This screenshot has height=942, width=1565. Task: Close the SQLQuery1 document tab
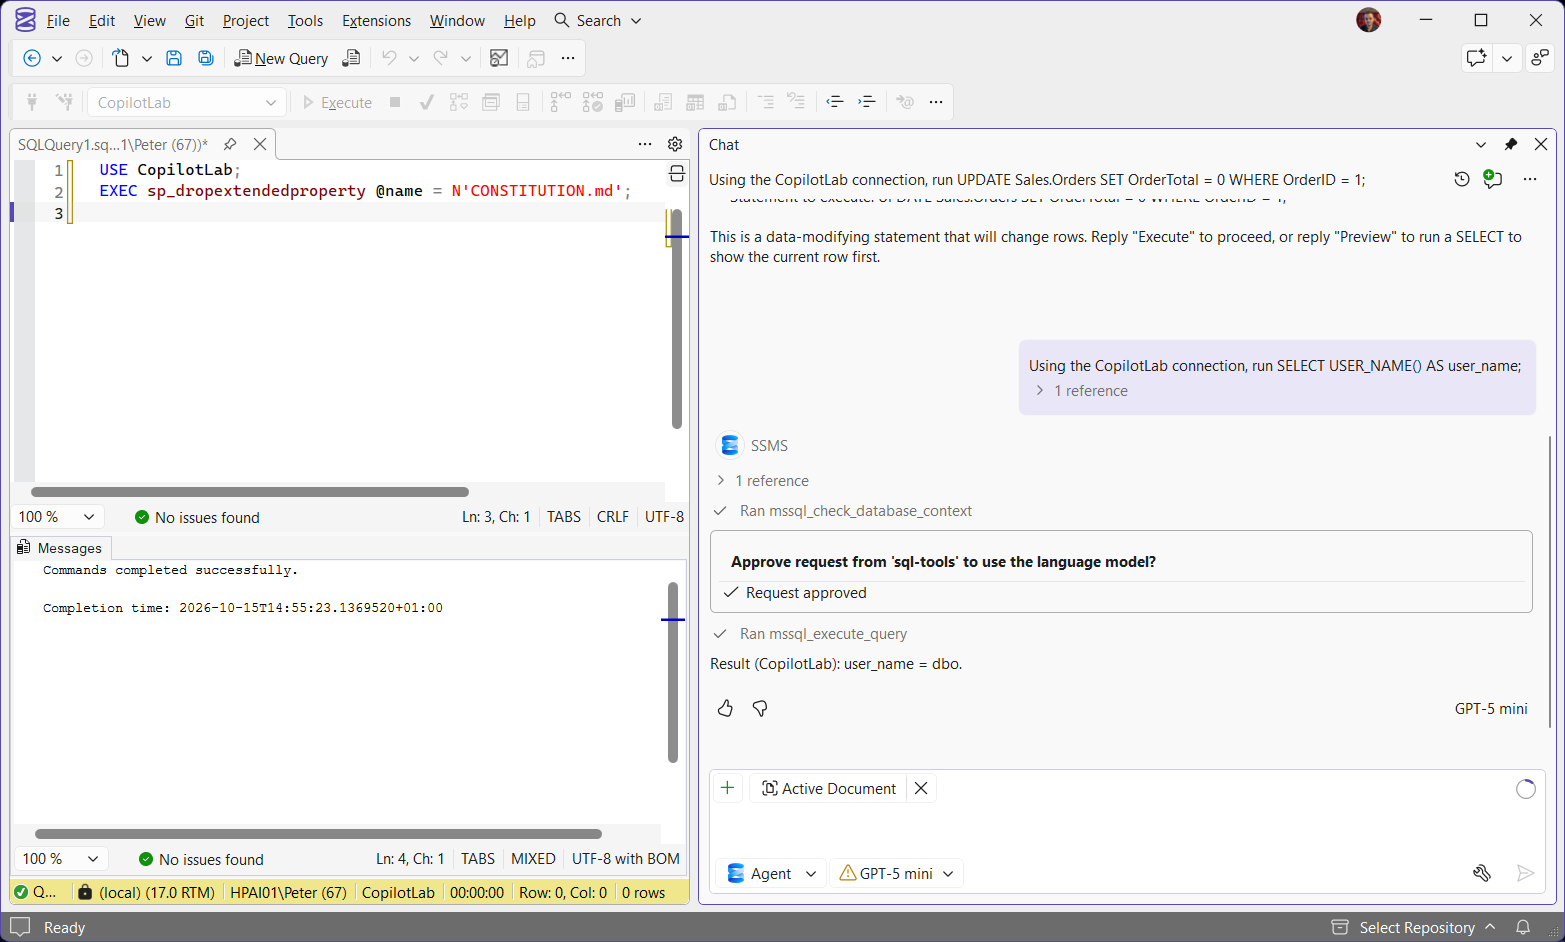(x=260, y=144)
